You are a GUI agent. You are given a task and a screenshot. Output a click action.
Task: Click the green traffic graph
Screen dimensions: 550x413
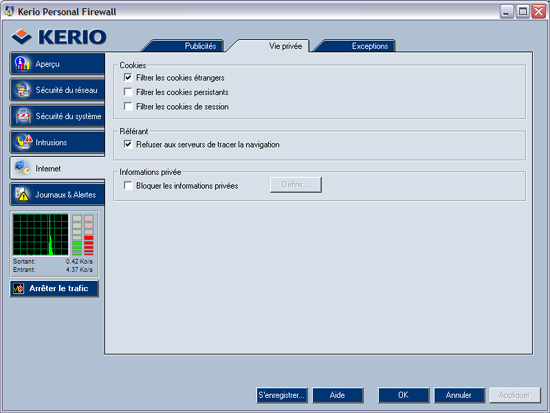tap(41, 235)
